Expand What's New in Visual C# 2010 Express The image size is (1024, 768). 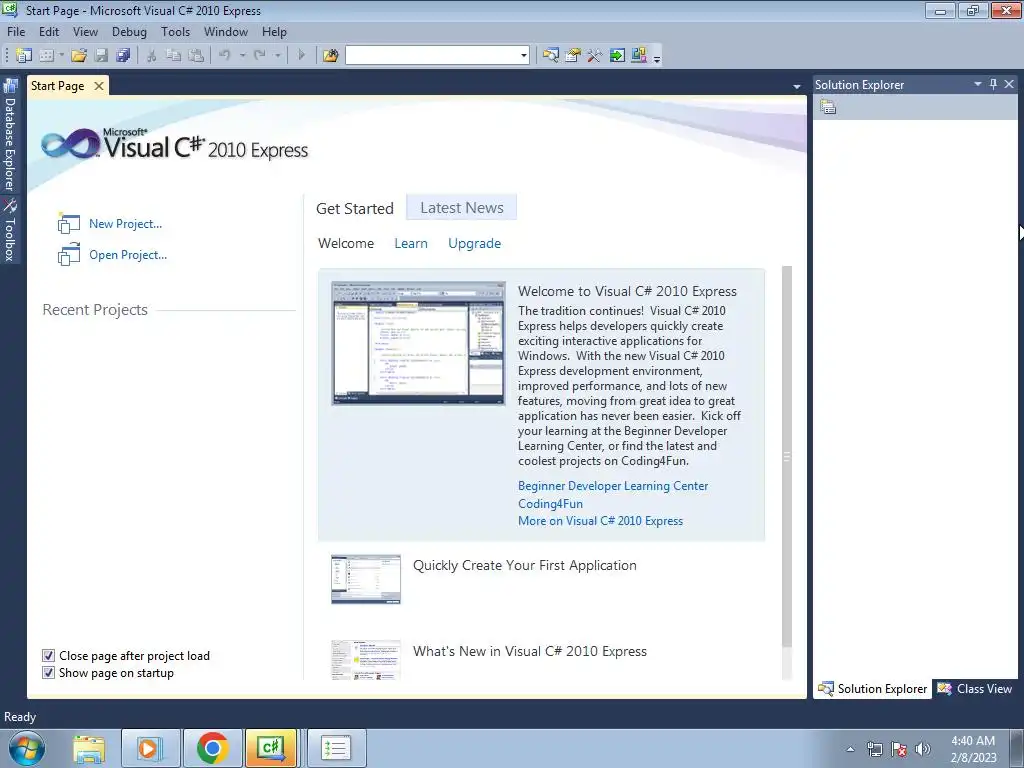pos(530,651)
